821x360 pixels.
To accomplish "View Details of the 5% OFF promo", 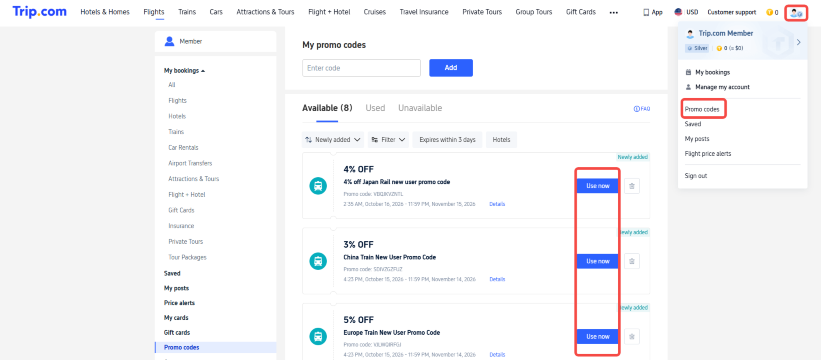I will tap(497, 355).
